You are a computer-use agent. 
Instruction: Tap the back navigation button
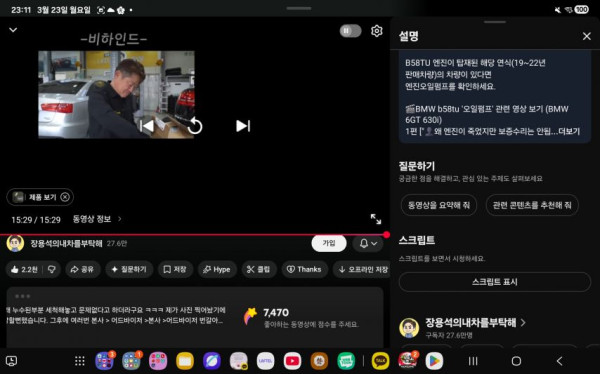(x=559, y=361)
